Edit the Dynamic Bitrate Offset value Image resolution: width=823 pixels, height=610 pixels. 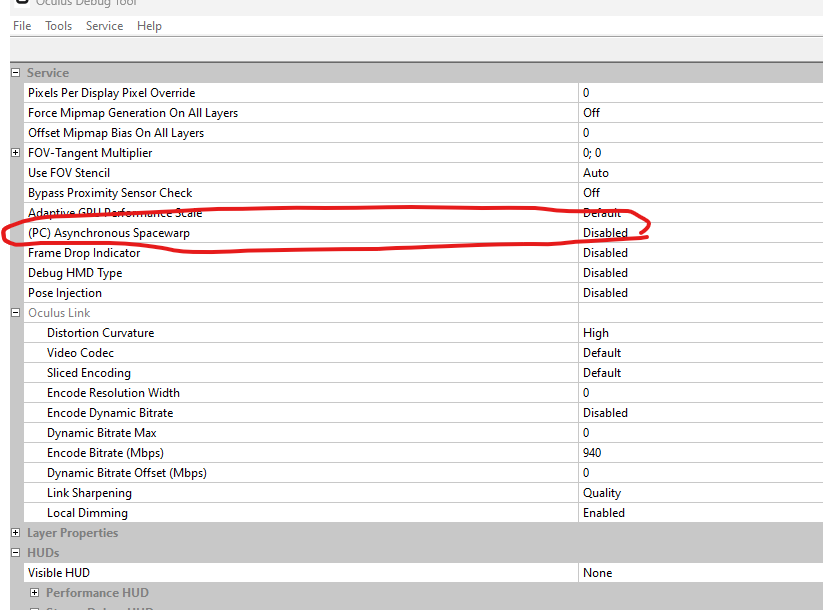tap(701, 473)
